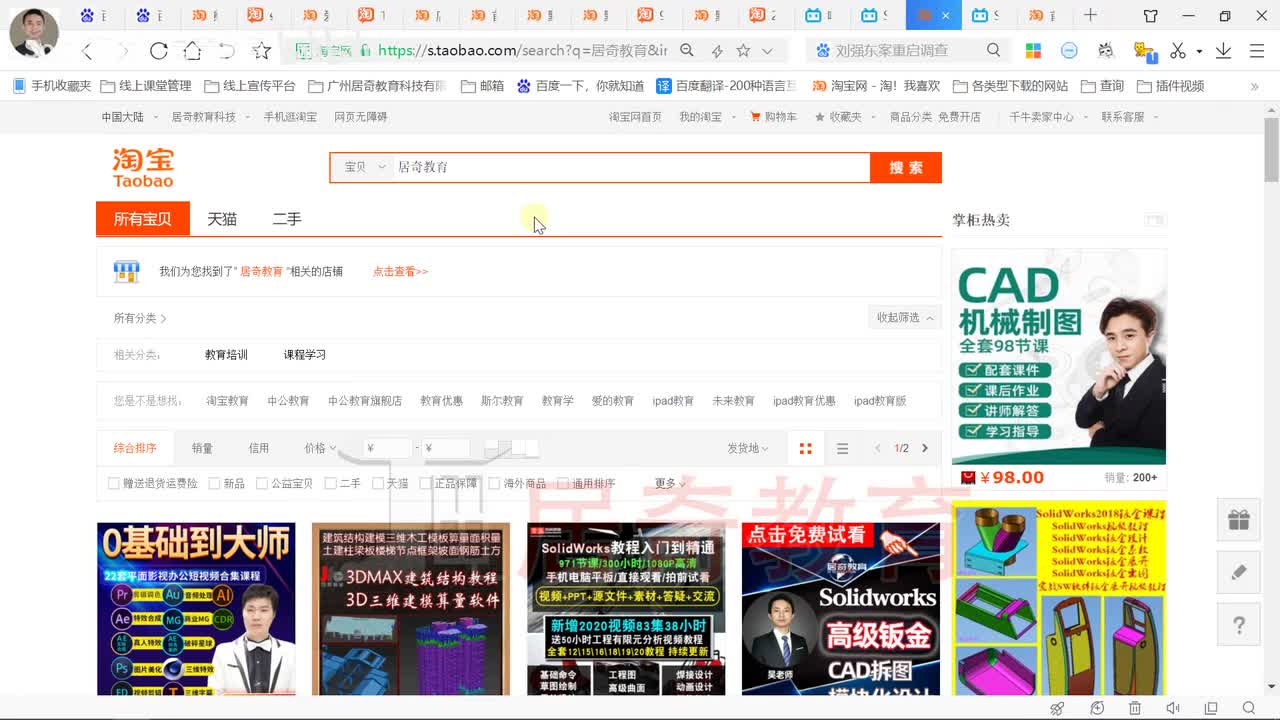Click the pencil feedback sidebar icon
The height and width of the screenshot is (720, 1280).
tap(1239, 573)
